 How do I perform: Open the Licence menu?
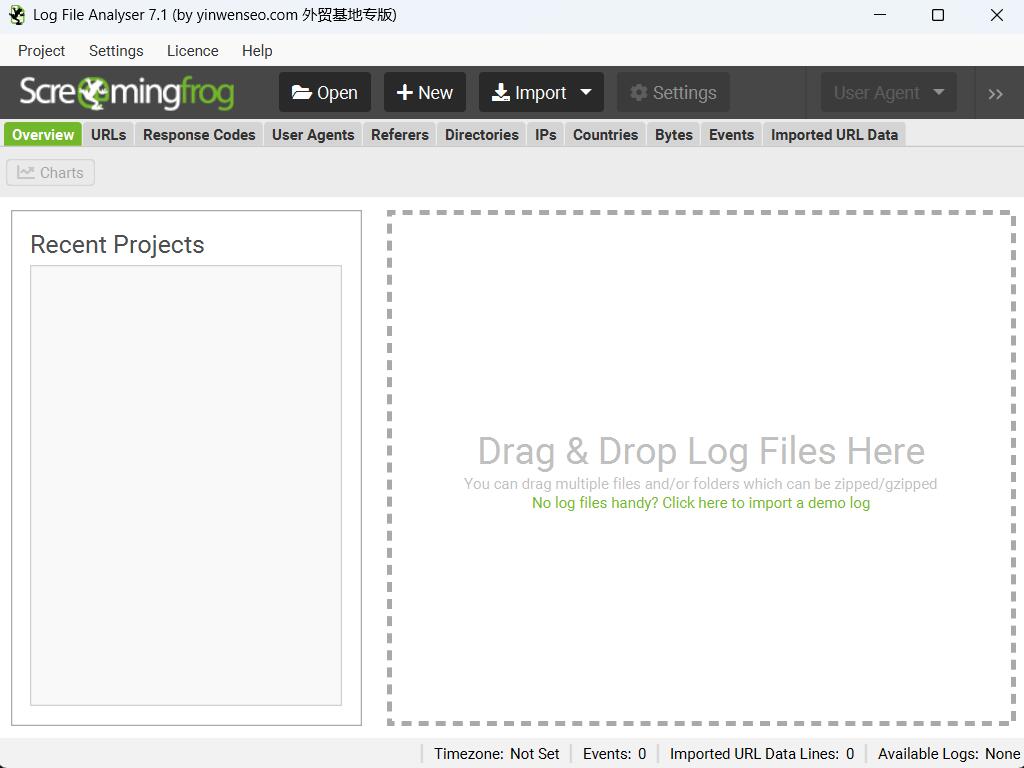pos(193,51)
